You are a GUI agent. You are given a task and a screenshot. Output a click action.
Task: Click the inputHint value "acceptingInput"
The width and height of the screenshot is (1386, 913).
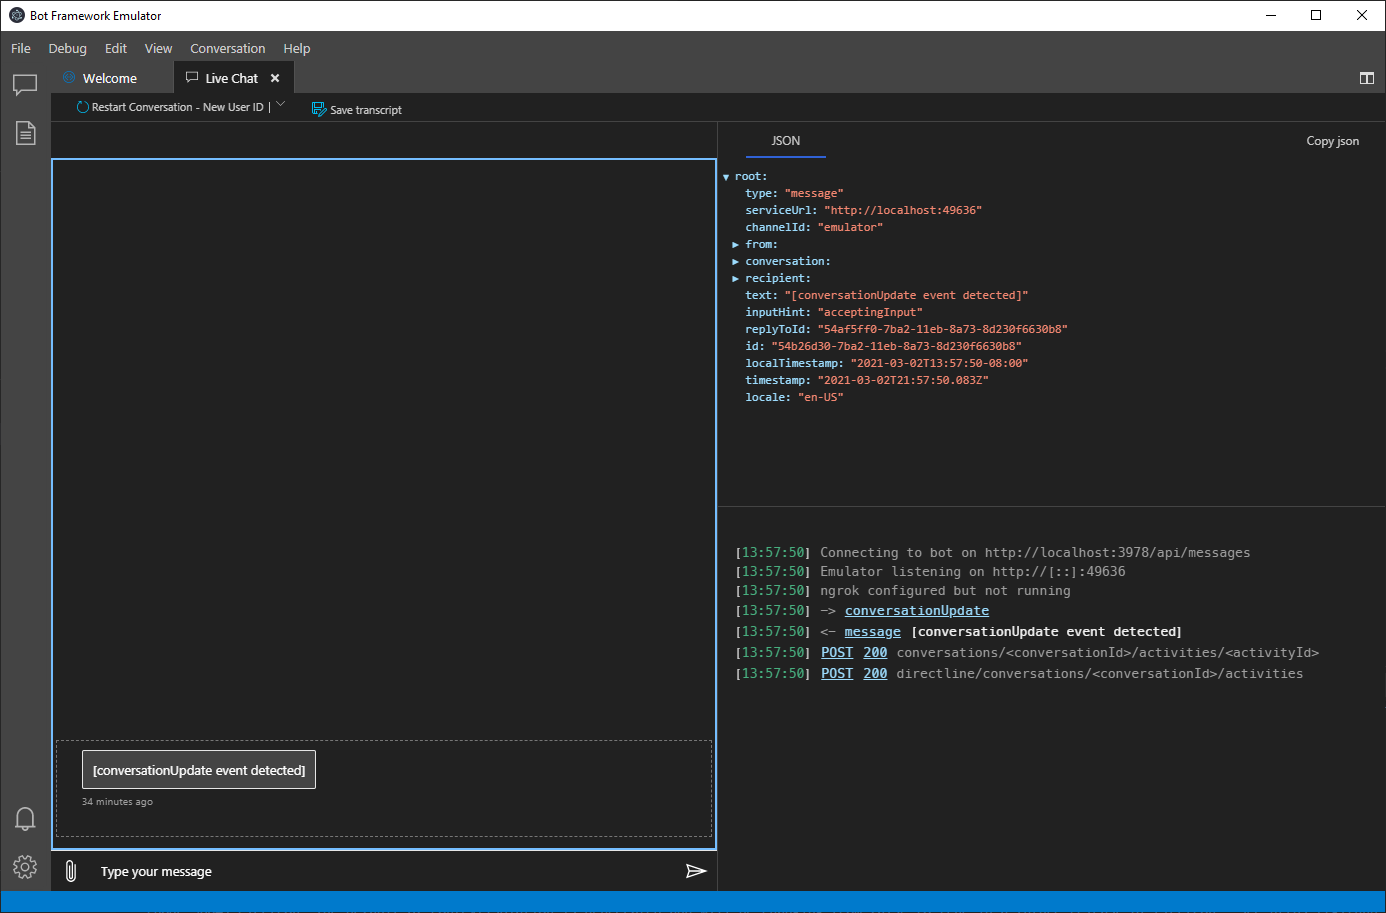[x=870, y=312]
